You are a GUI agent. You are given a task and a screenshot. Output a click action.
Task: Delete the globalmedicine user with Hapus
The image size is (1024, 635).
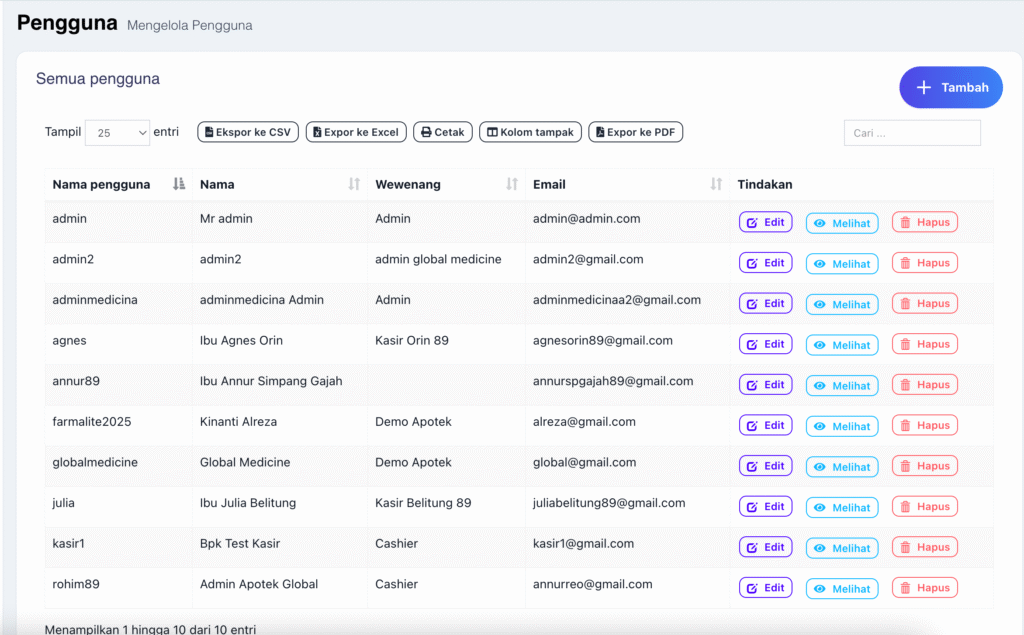924,466
